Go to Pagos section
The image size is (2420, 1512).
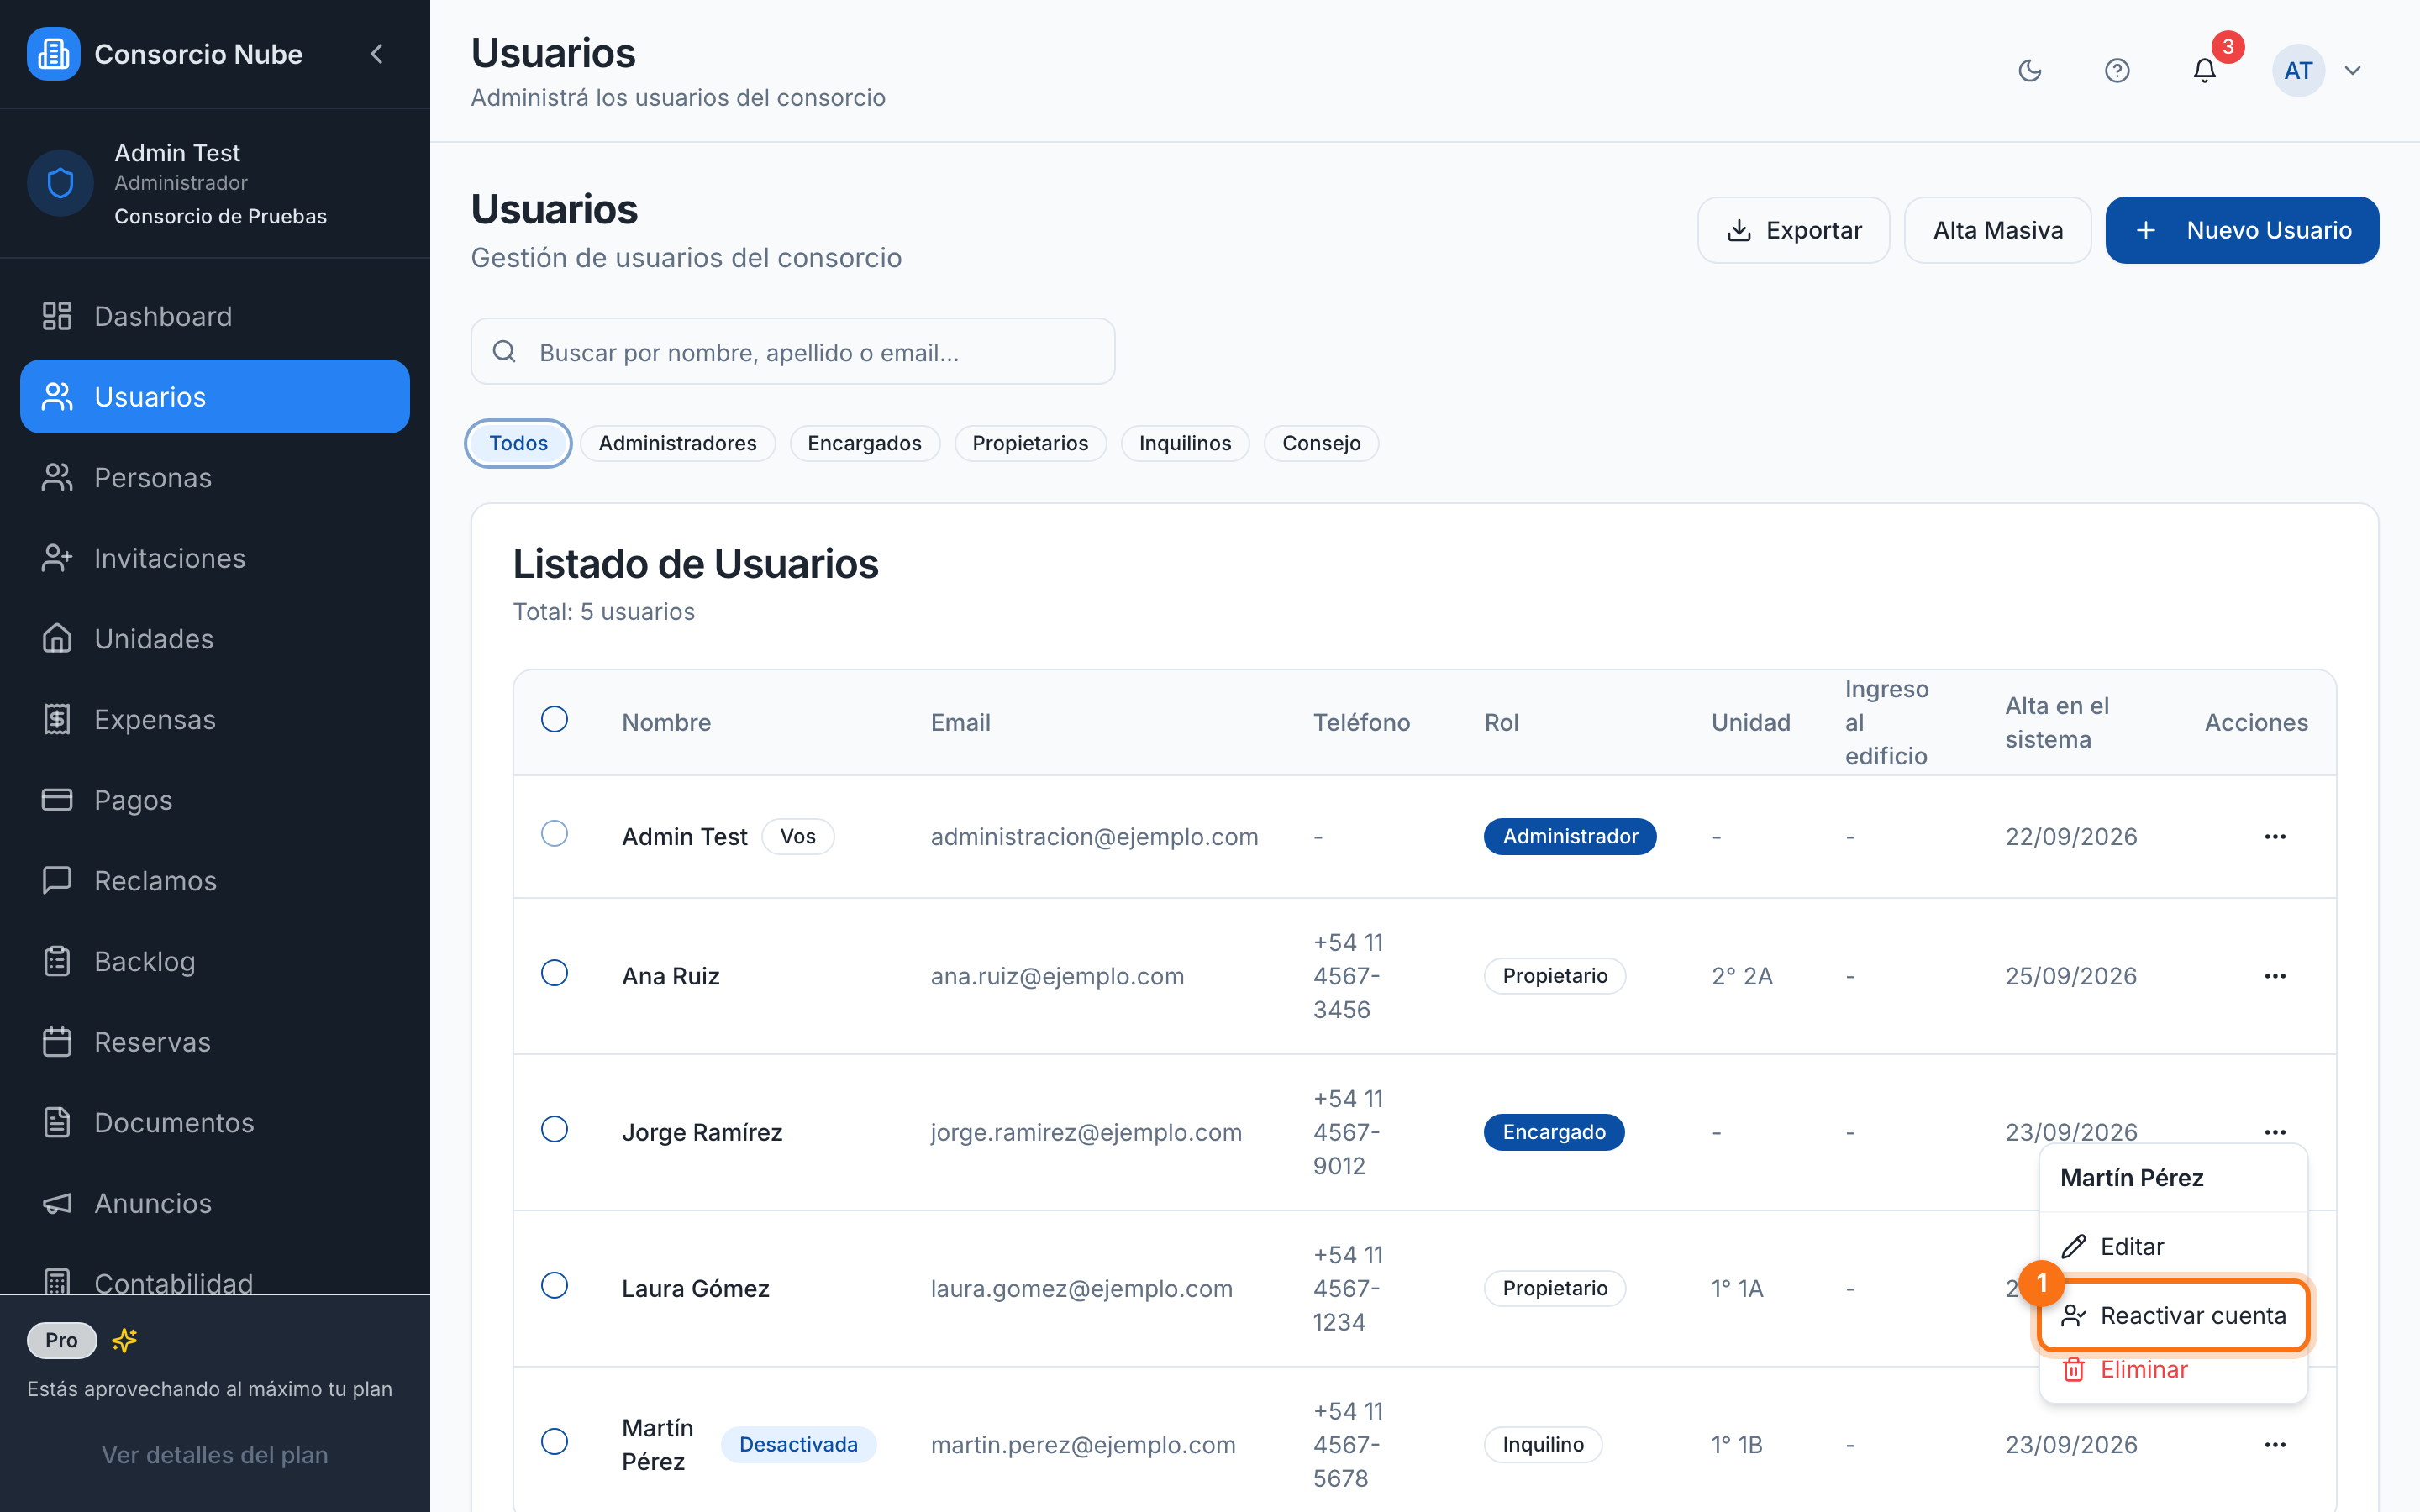tap(215, 800)
